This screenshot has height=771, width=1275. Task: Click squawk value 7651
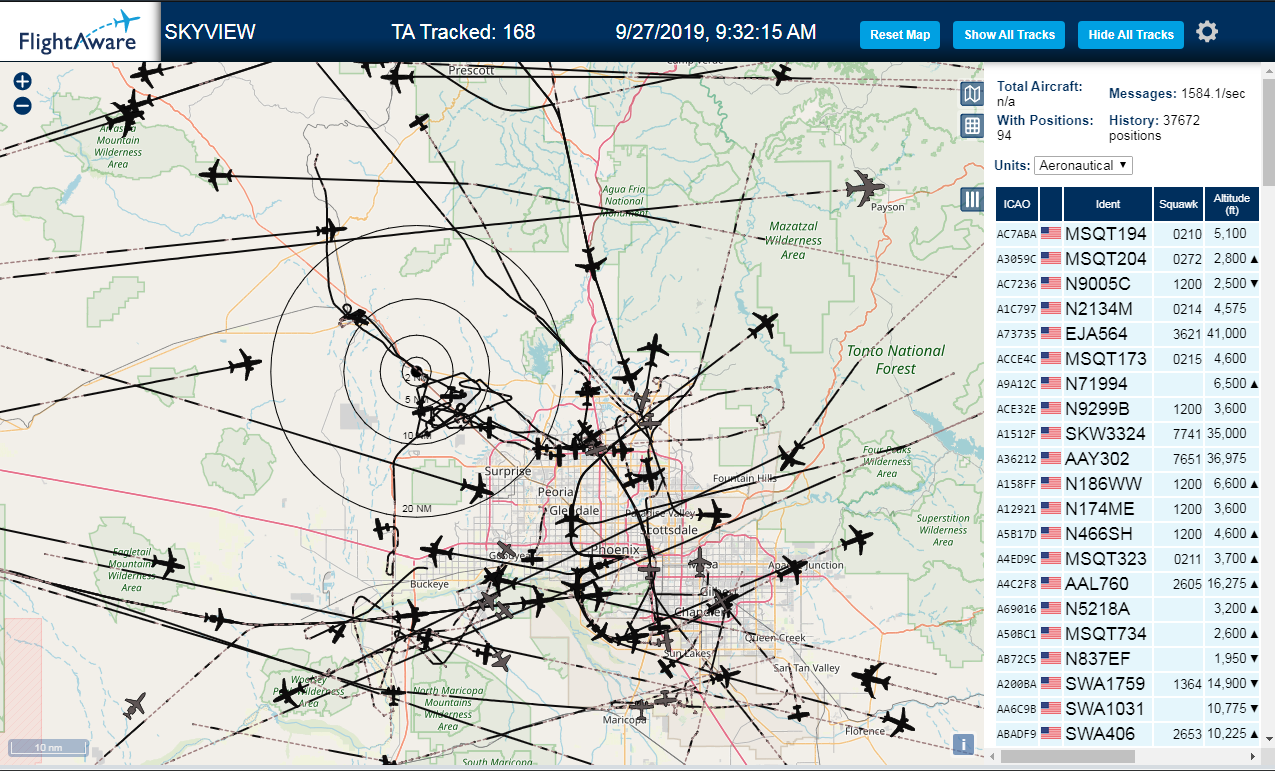(x=1186, y=459)
